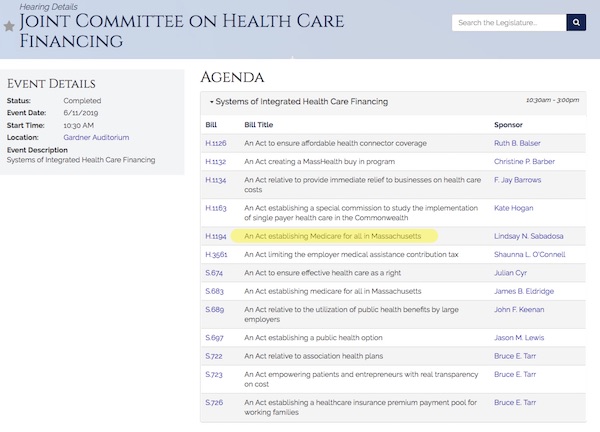Click the 'Joint Committee on Health Care Financing' heading
The image size is (600, 432).
tap(182, 31)
